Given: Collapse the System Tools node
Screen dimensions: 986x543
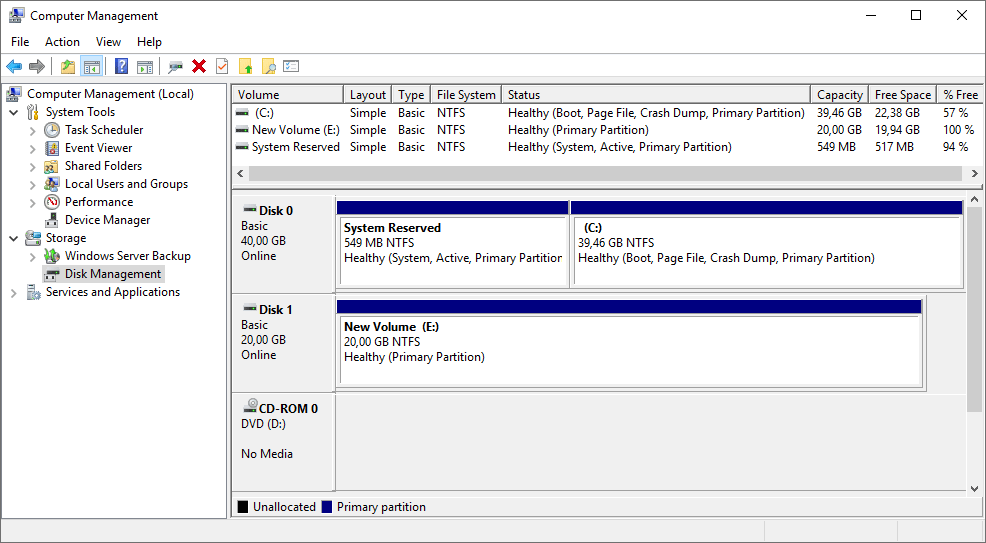Looking at the screenshot, I should coord(14,112).
